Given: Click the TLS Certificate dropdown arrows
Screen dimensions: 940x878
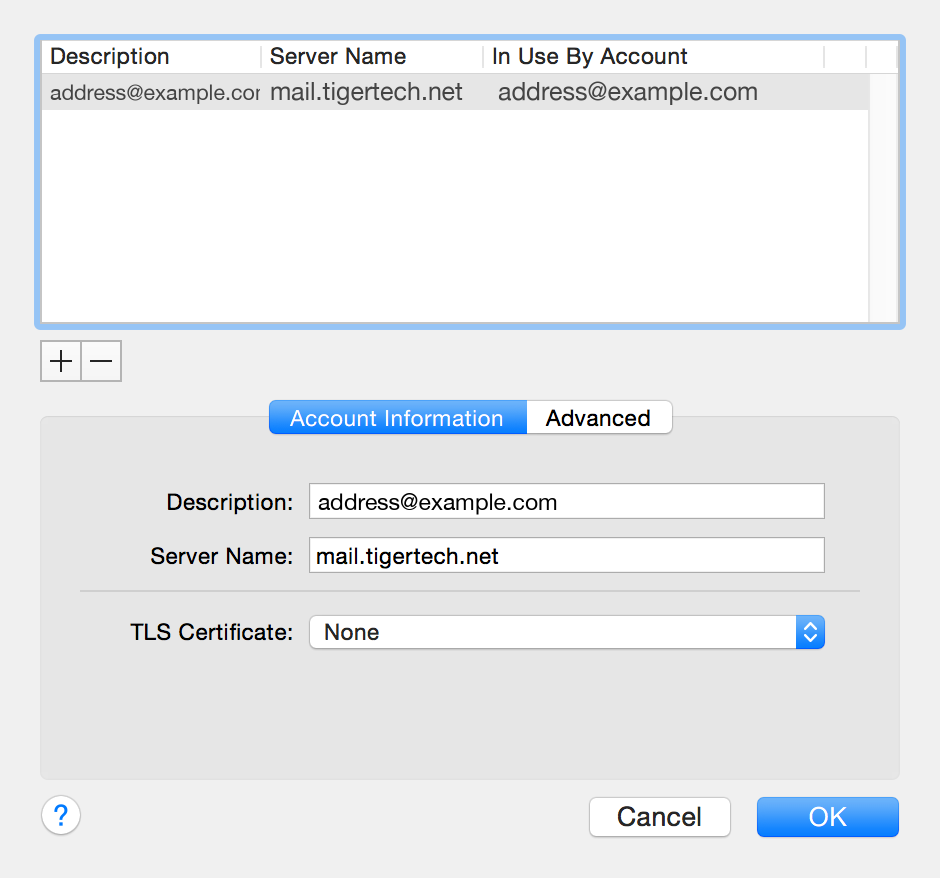Looking at the screenshot, I should [811, 632].
